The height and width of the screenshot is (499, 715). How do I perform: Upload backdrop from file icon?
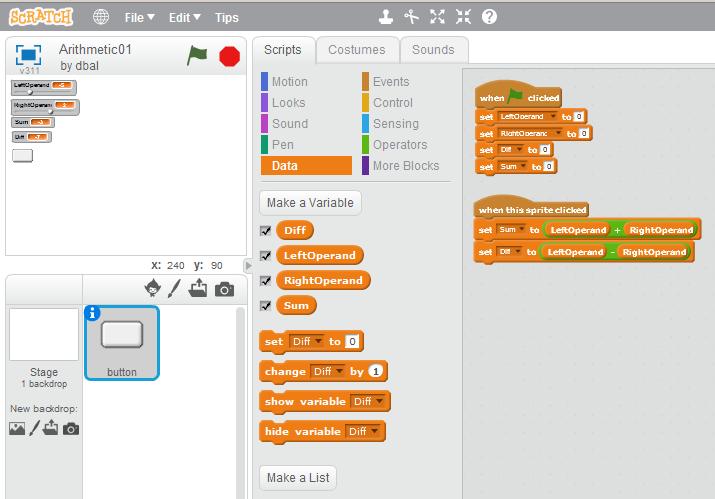51,427
